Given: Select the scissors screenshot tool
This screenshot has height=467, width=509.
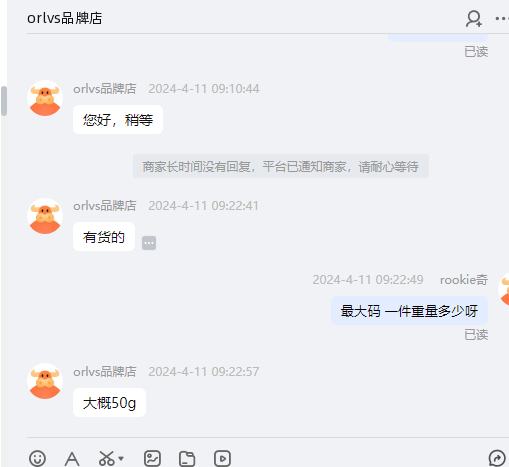Looking at the screenshot, I should click(x=107, y=458).
